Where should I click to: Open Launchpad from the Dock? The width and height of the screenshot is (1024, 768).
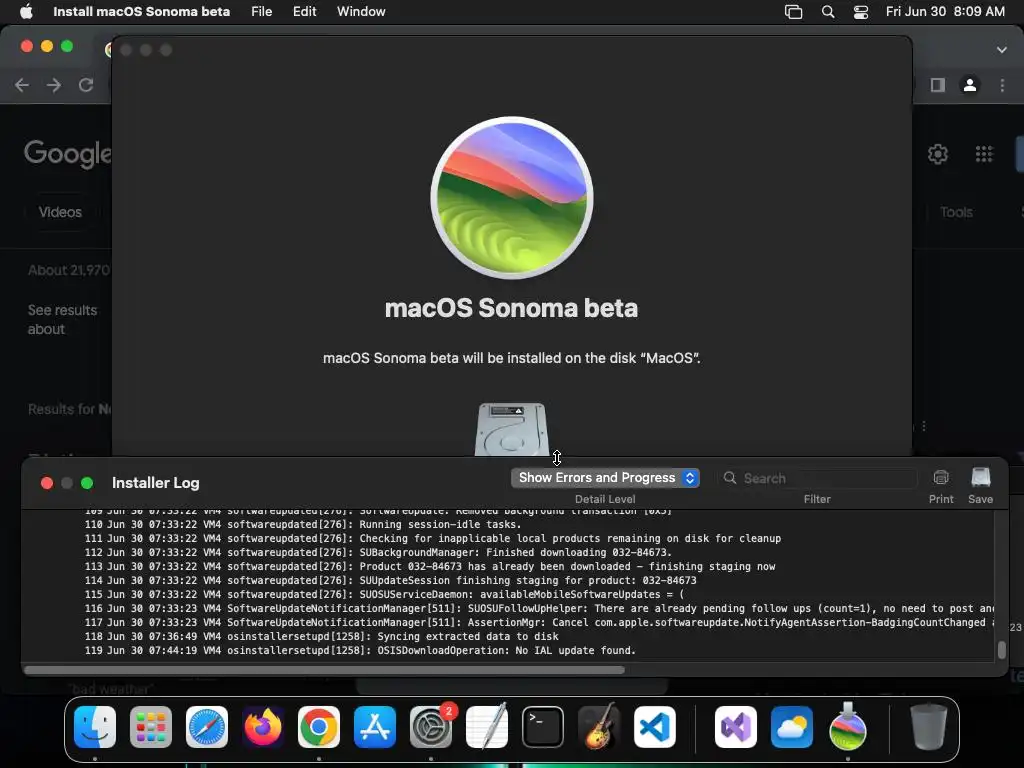coord(151,727)
